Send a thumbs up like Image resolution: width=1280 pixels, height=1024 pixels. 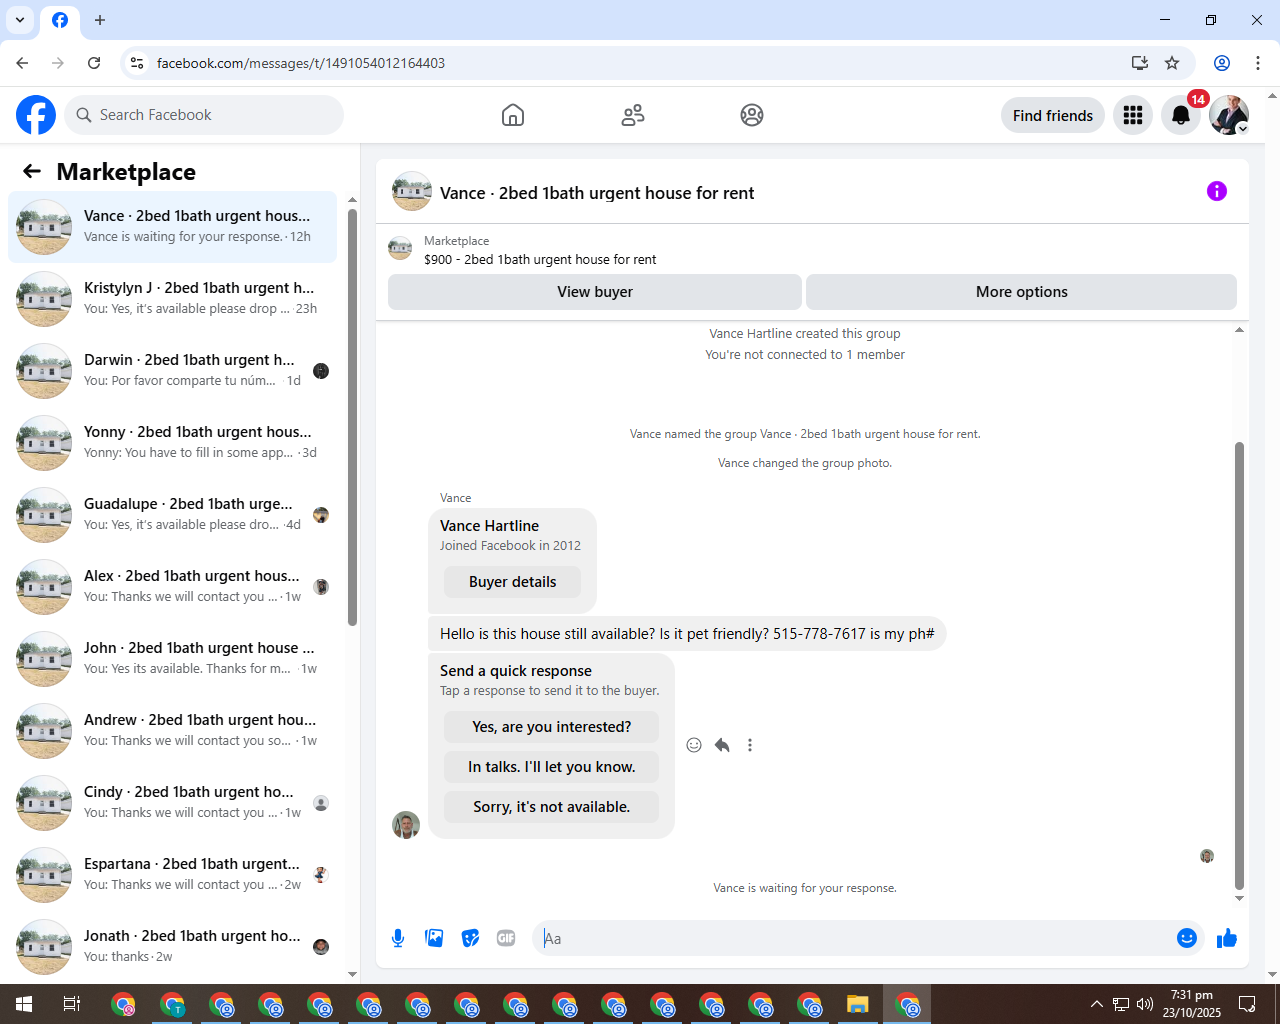point(1227,938)
